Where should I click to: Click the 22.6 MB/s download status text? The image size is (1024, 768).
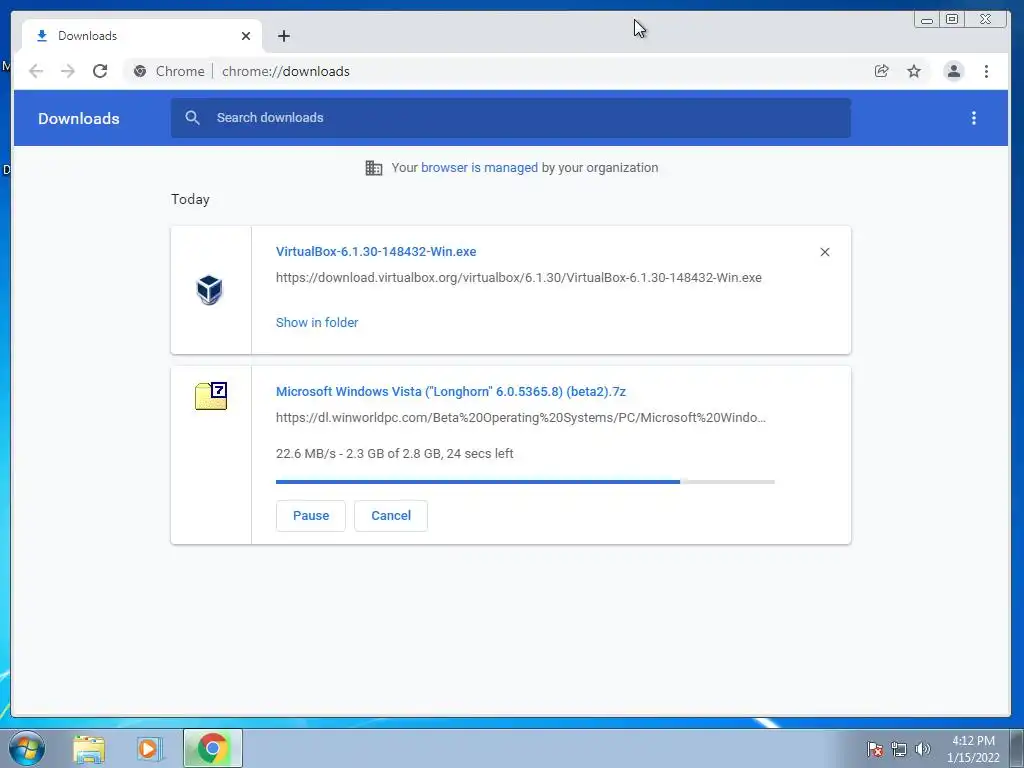click(x=394, y=454)
